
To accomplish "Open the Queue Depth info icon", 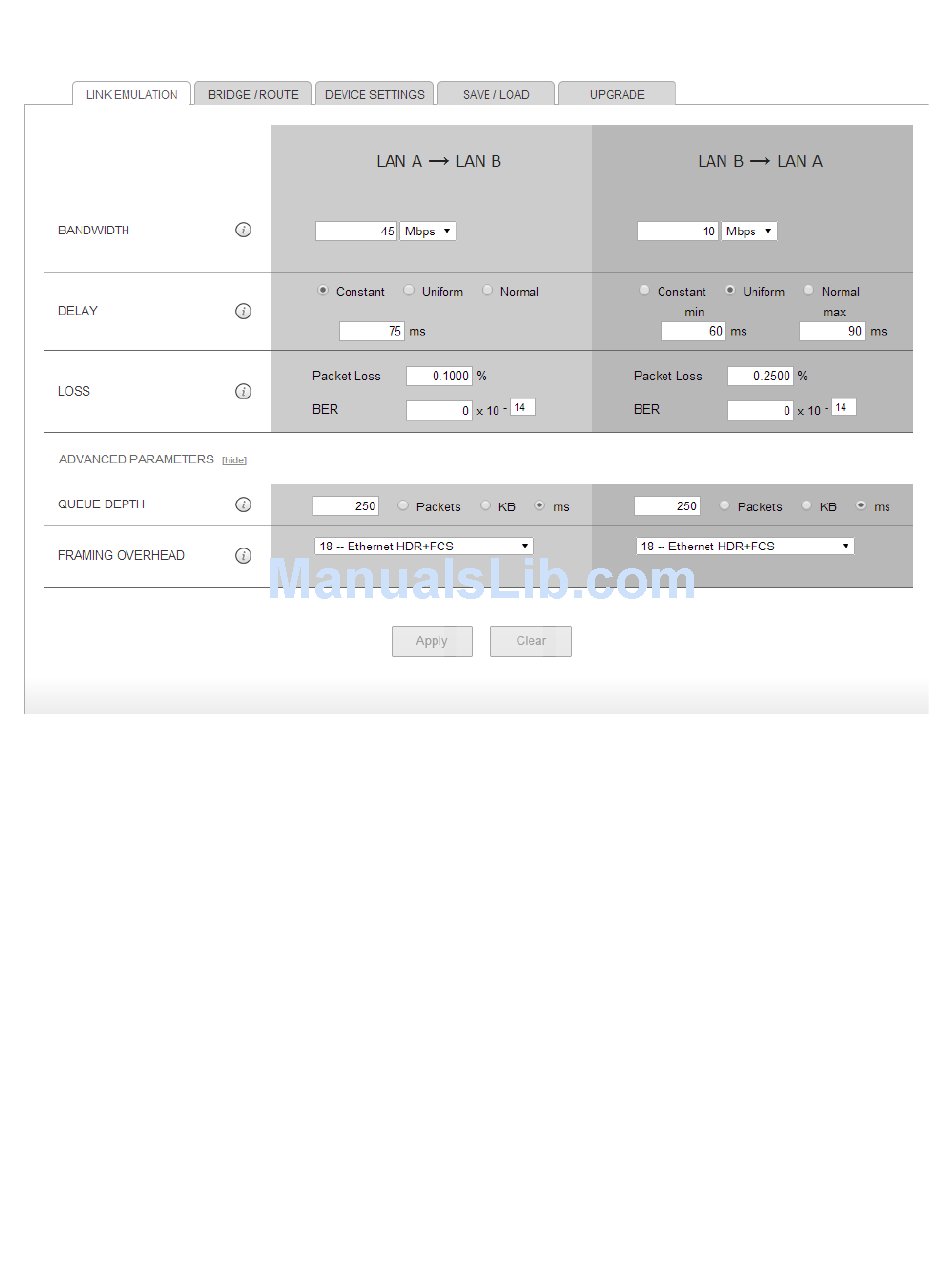I will (243, 505).
